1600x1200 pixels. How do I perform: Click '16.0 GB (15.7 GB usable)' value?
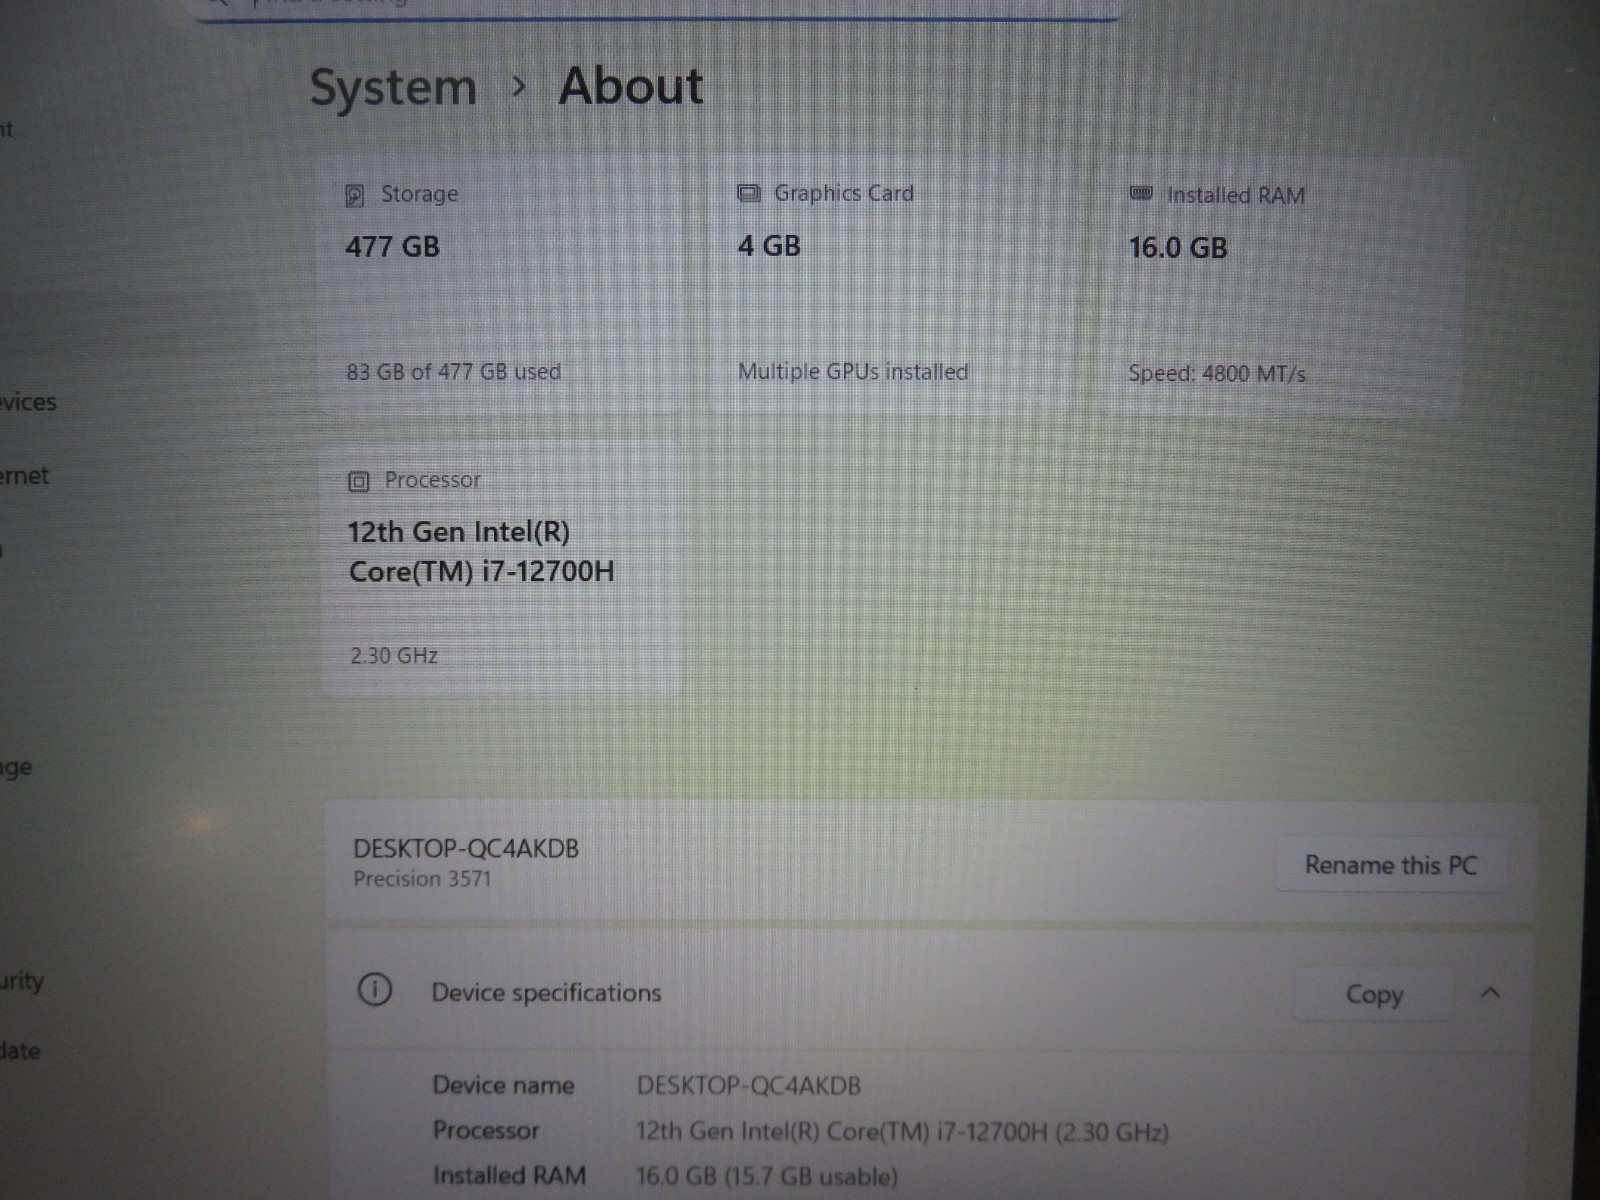pyautogui.click(x=767, y=1176)
